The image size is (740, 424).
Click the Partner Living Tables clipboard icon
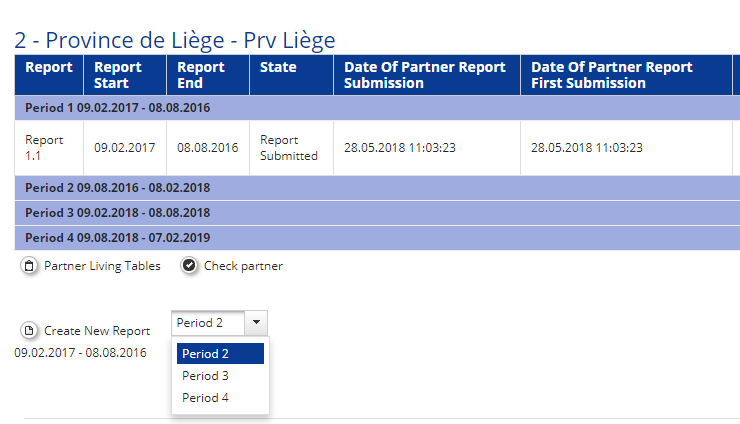tap(29, 266)
